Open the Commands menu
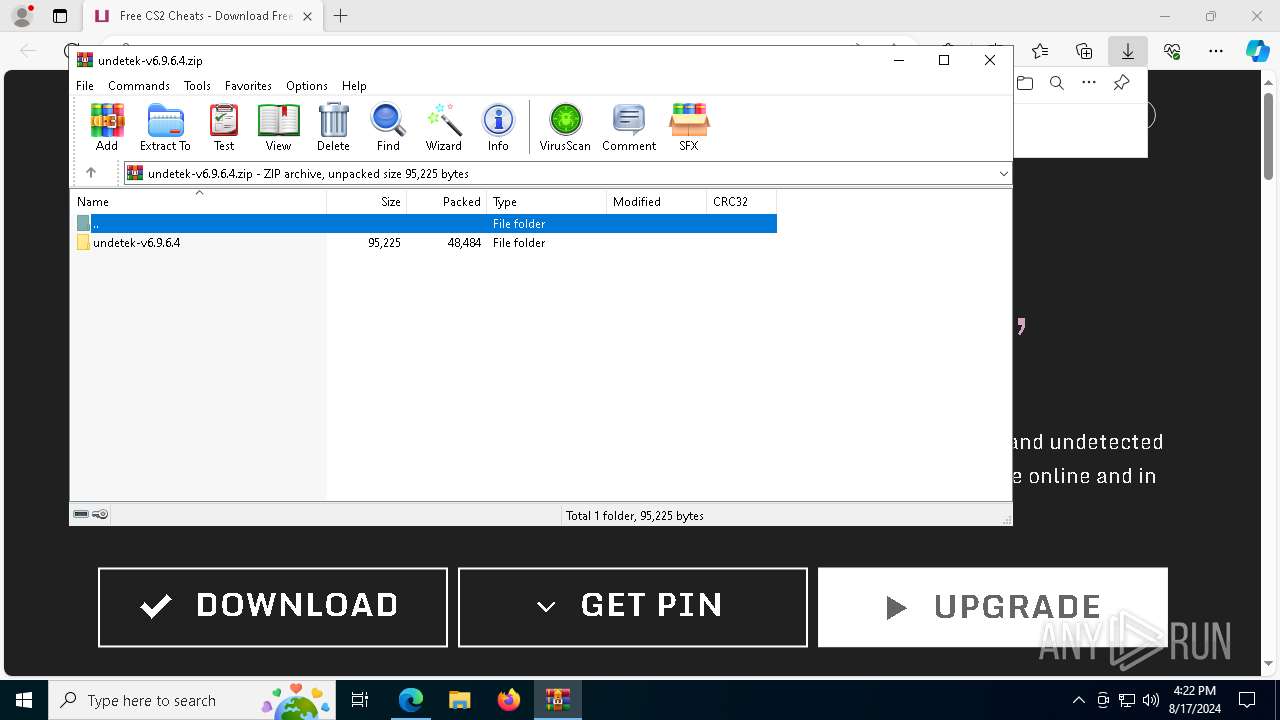Image resolution: width=1280 pixels, height=720 pixels. click(139, 86)
